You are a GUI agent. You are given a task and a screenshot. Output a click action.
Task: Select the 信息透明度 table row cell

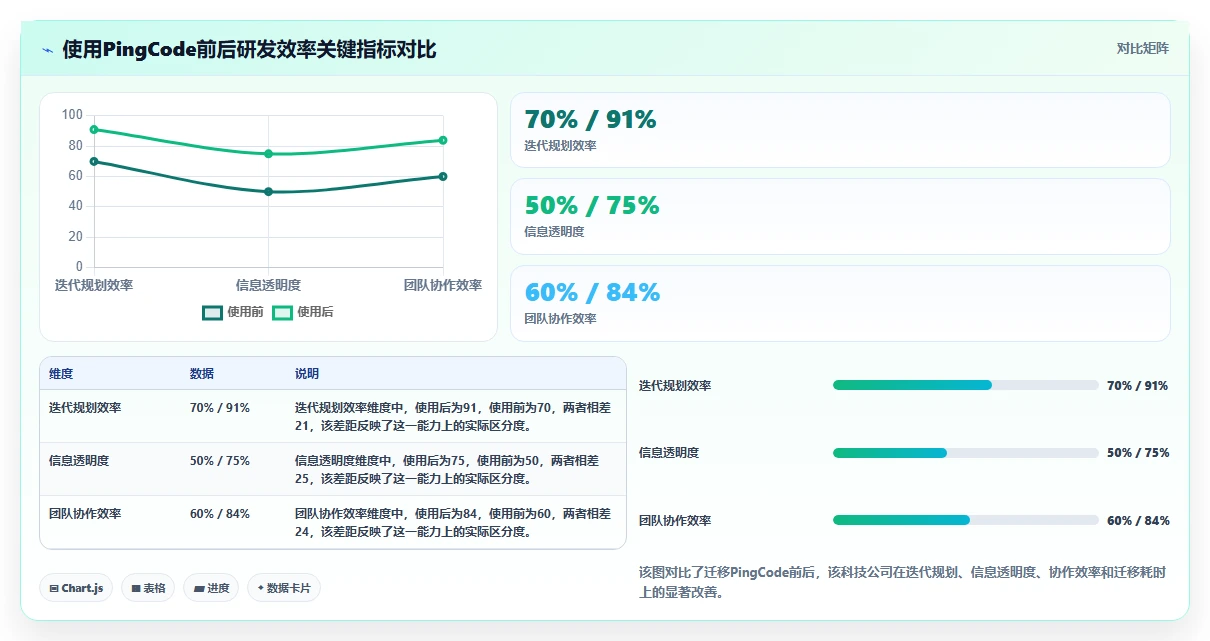(79, 461)
